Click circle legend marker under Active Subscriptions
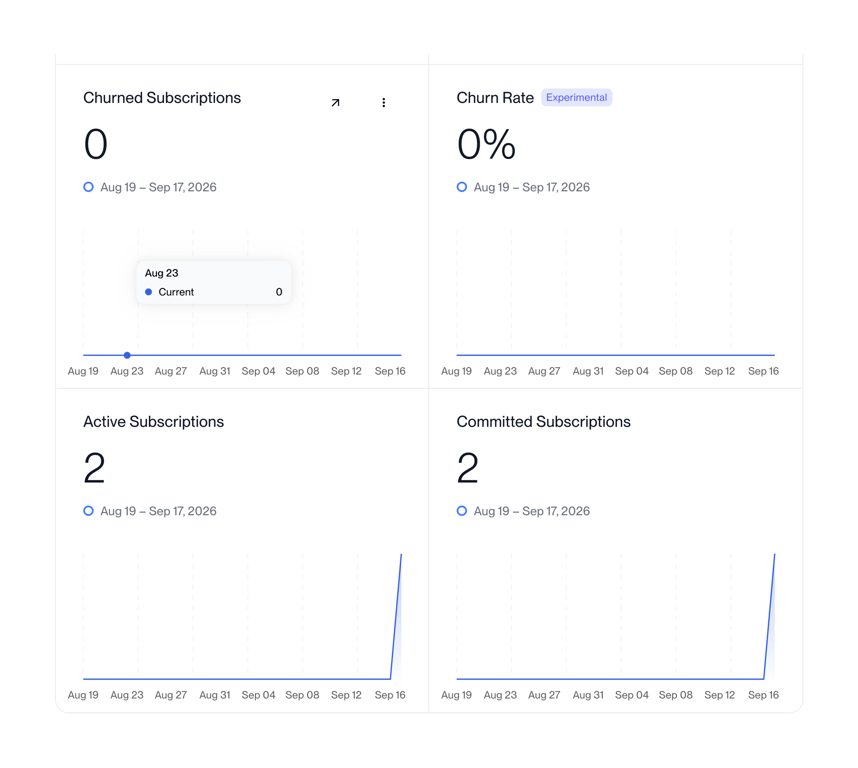 pos(88,511)
